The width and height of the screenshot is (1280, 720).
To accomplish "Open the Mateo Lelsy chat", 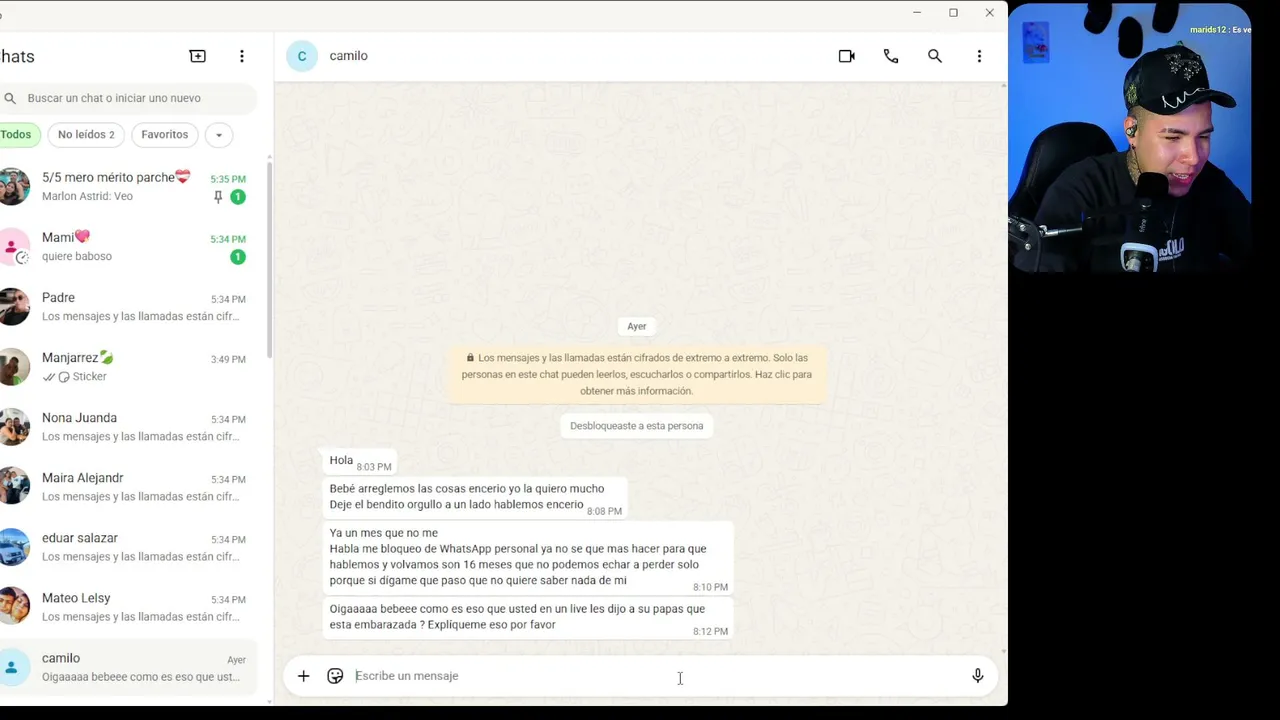I will point(129,607).
